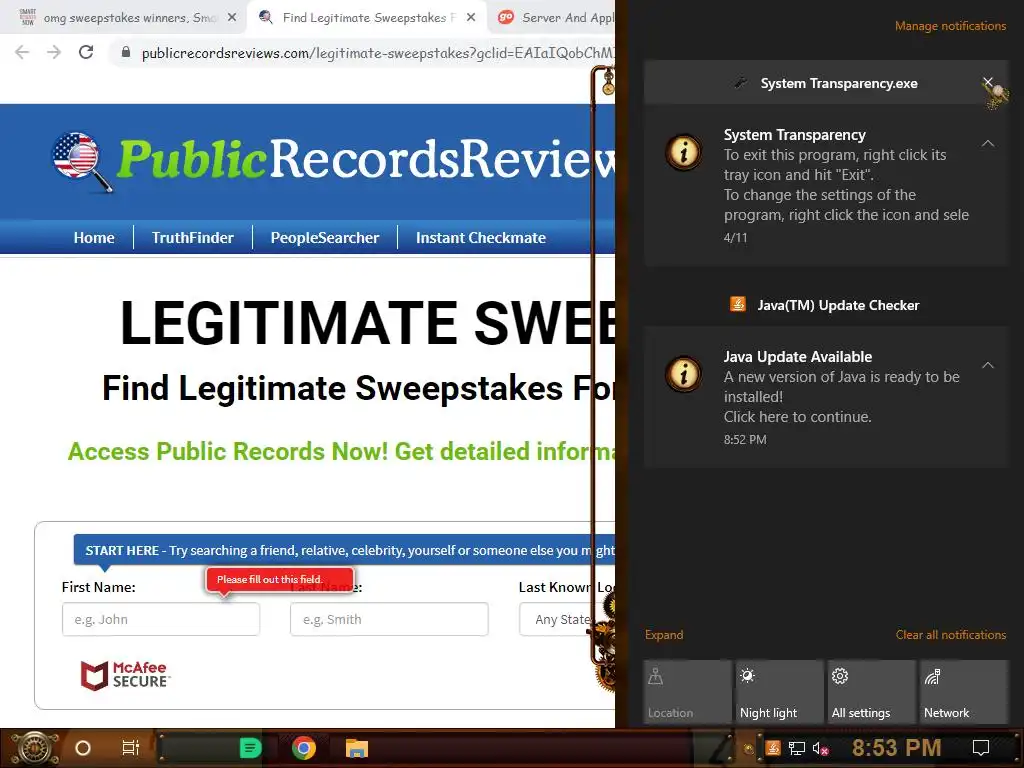Click the Cortana circle icon in taskbar

pyautogui.click(x=82, y=748)
